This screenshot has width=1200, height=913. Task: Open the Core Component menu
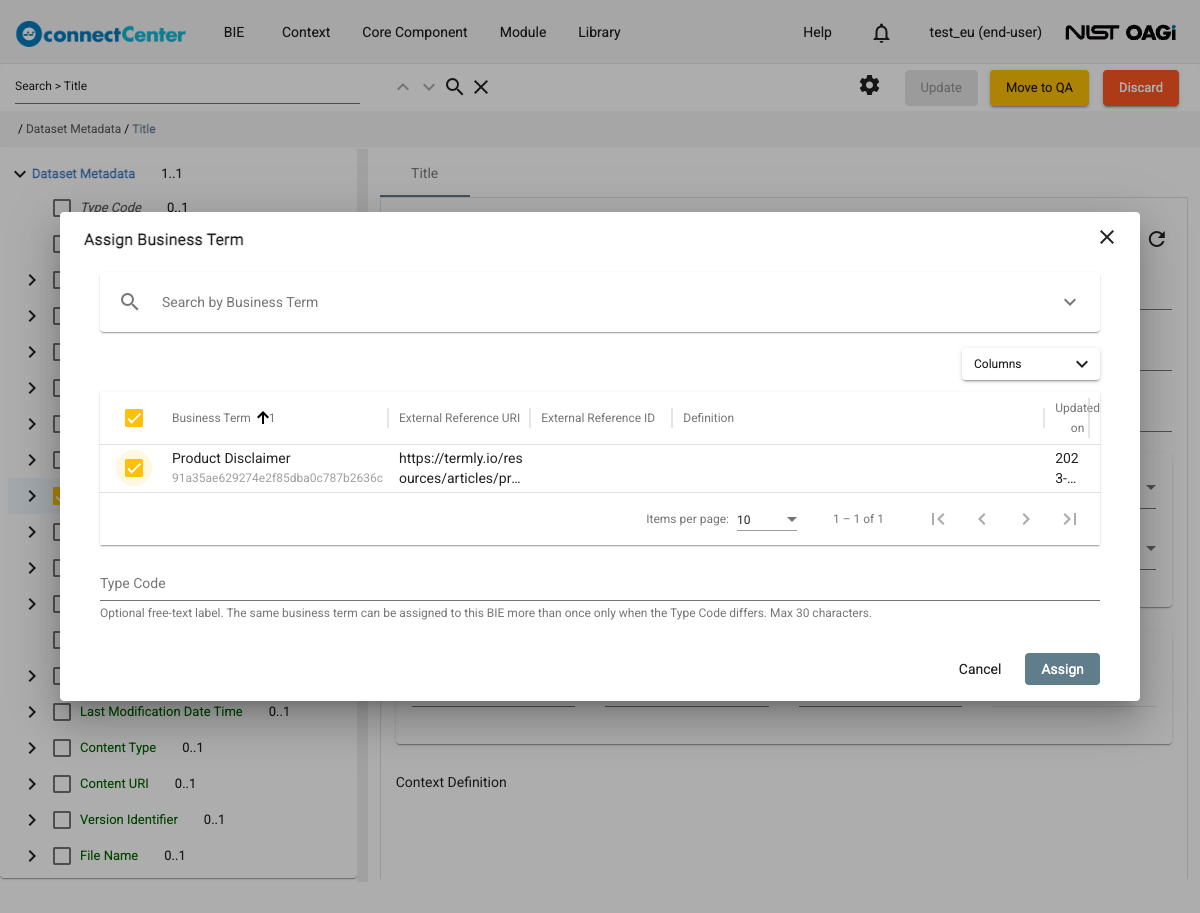tap(415, 32)
